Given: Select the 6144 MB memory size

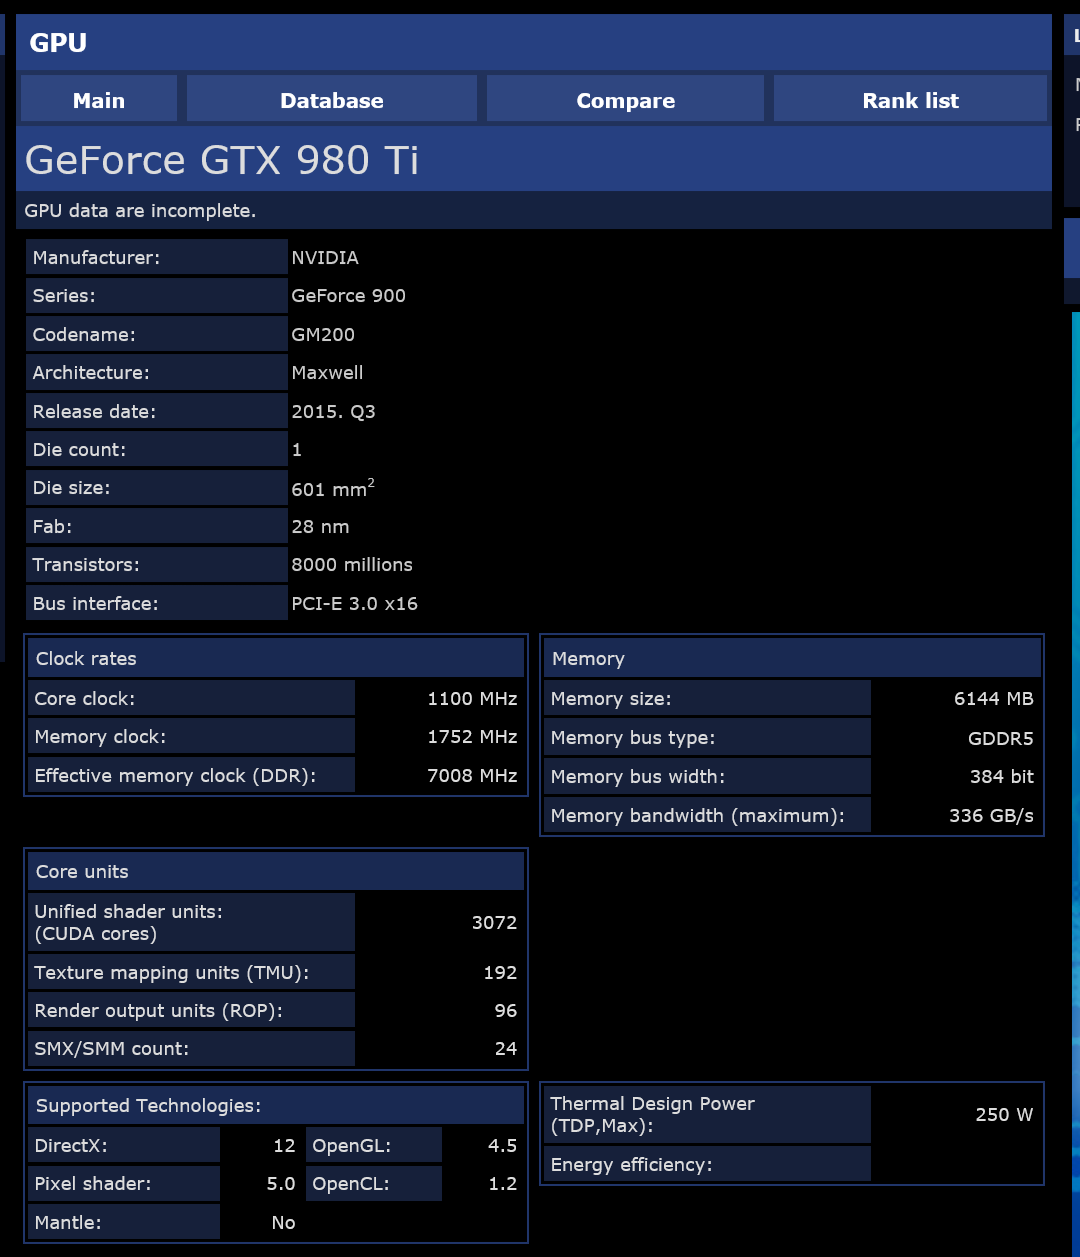Looking at the screenshot, I should [993, 699].
